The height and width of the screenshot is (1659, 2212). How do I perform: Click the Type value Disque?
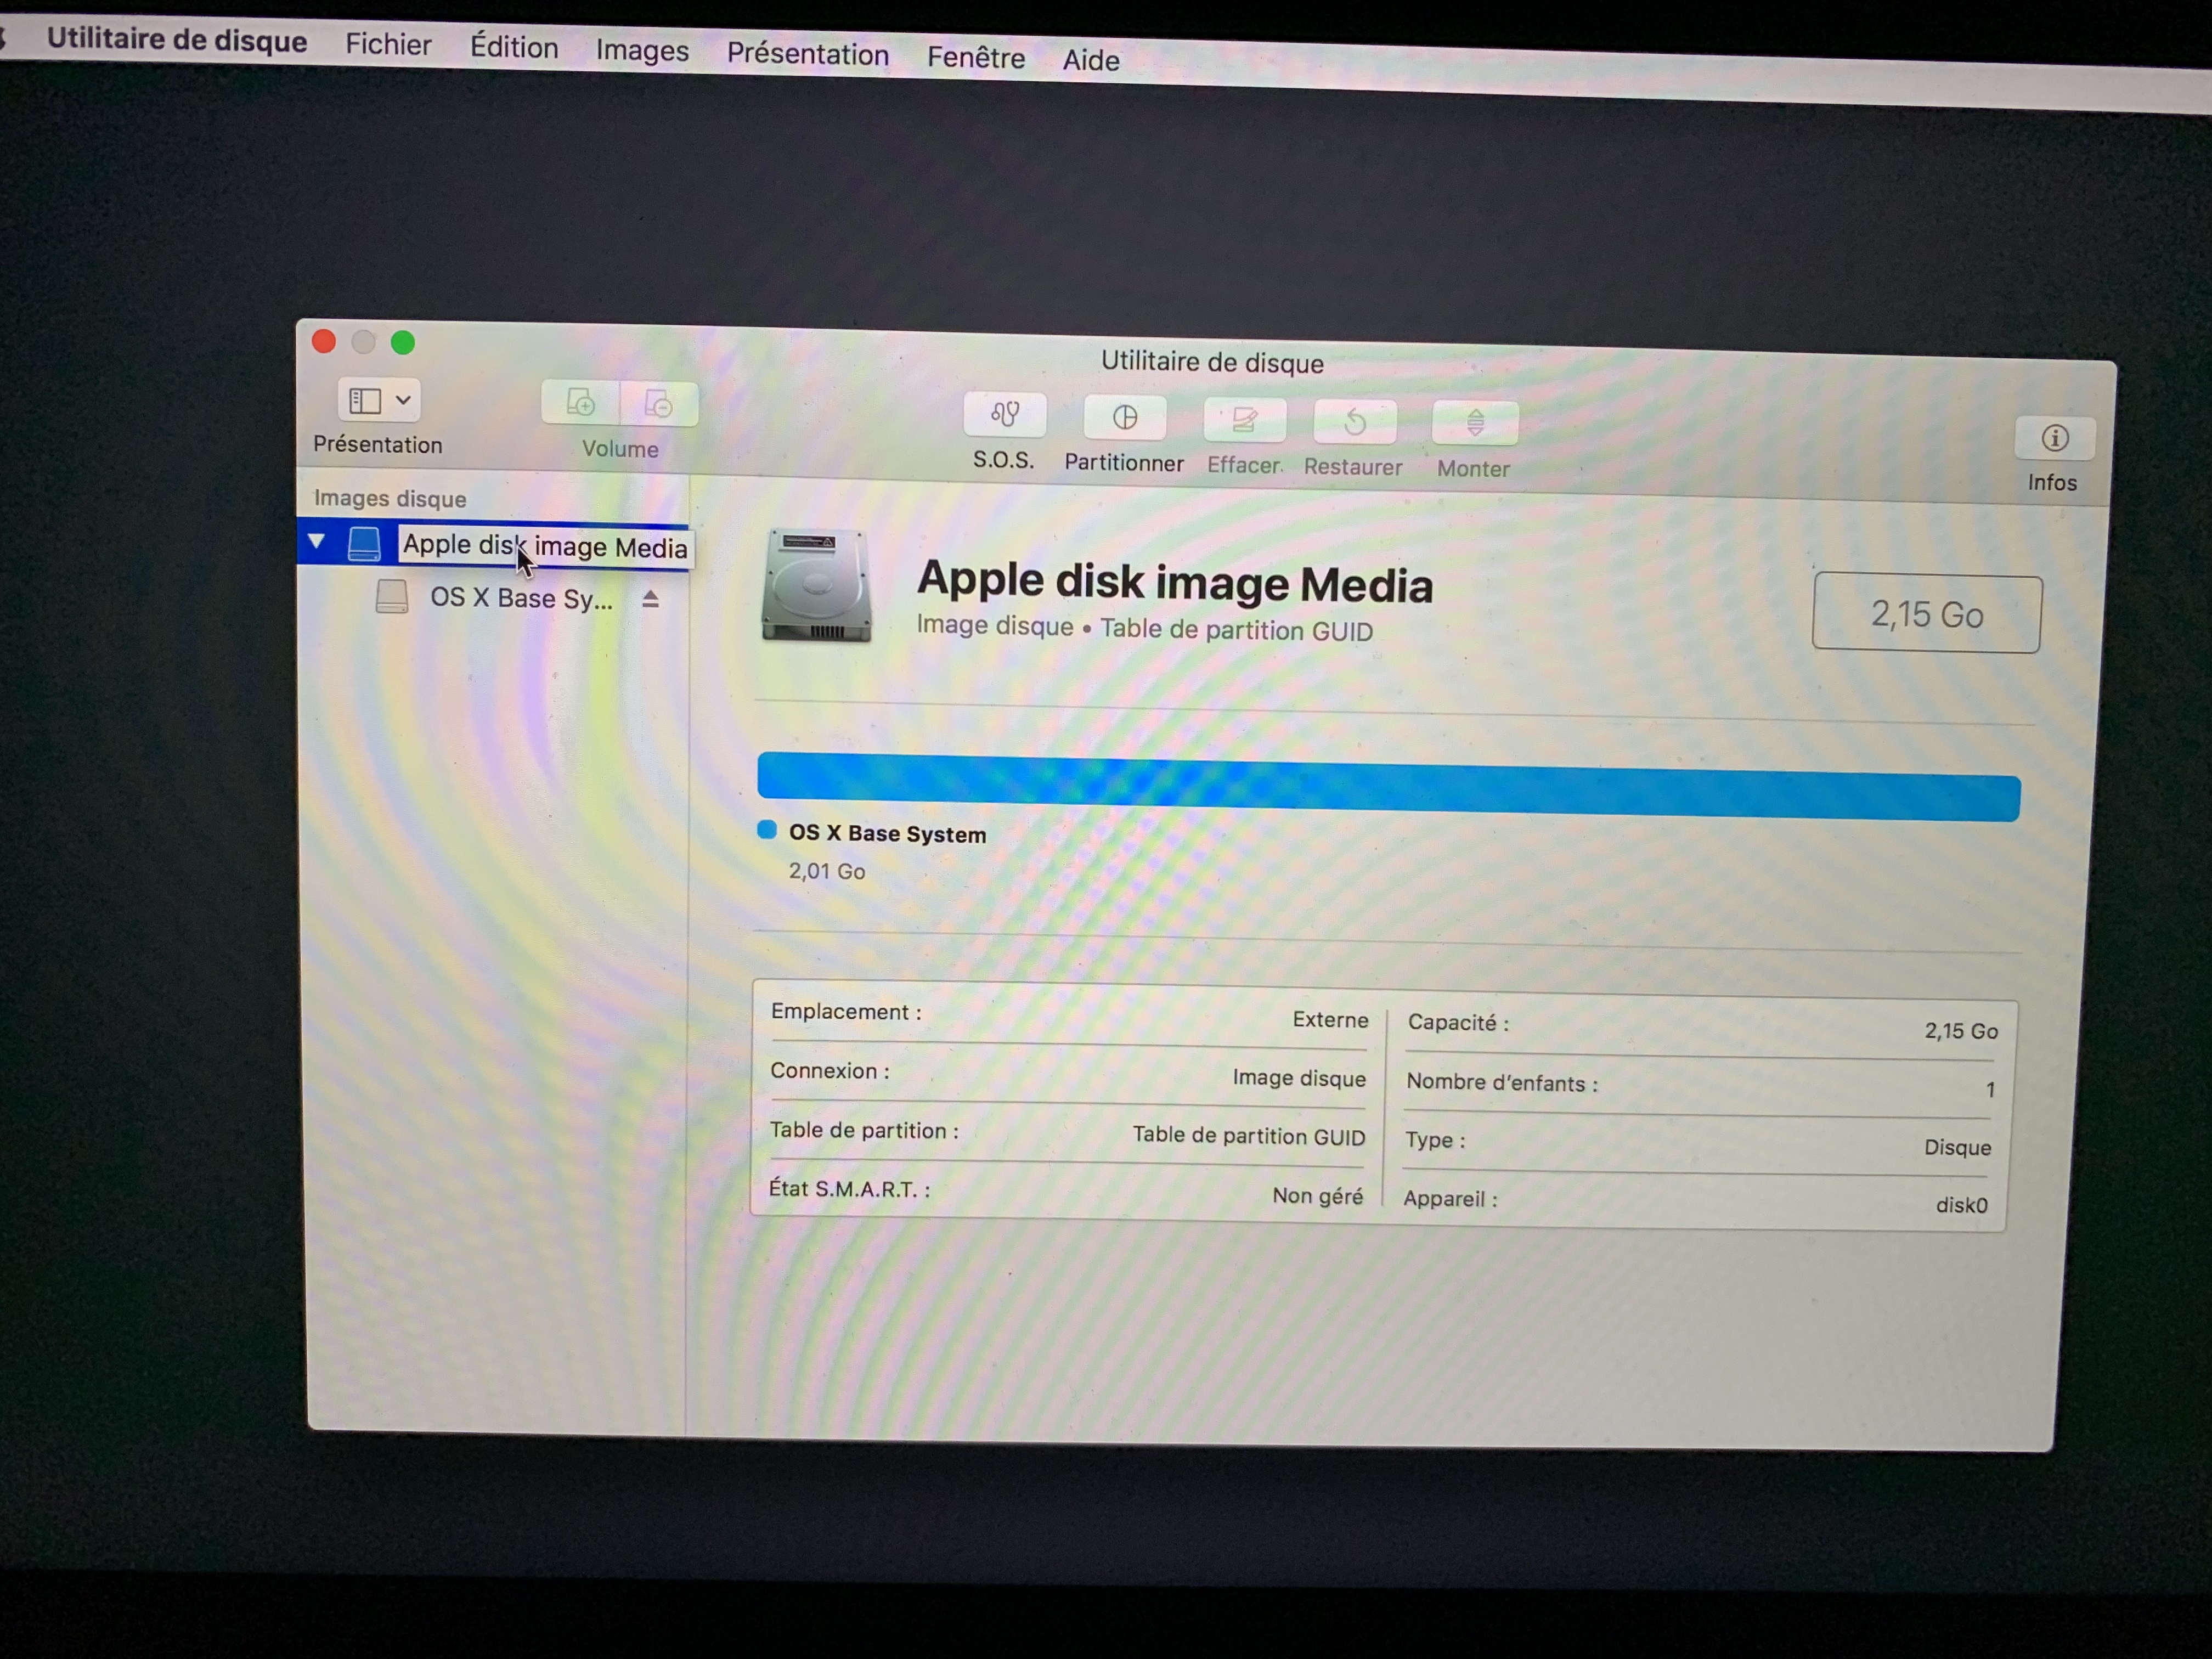(1957, 1147)
